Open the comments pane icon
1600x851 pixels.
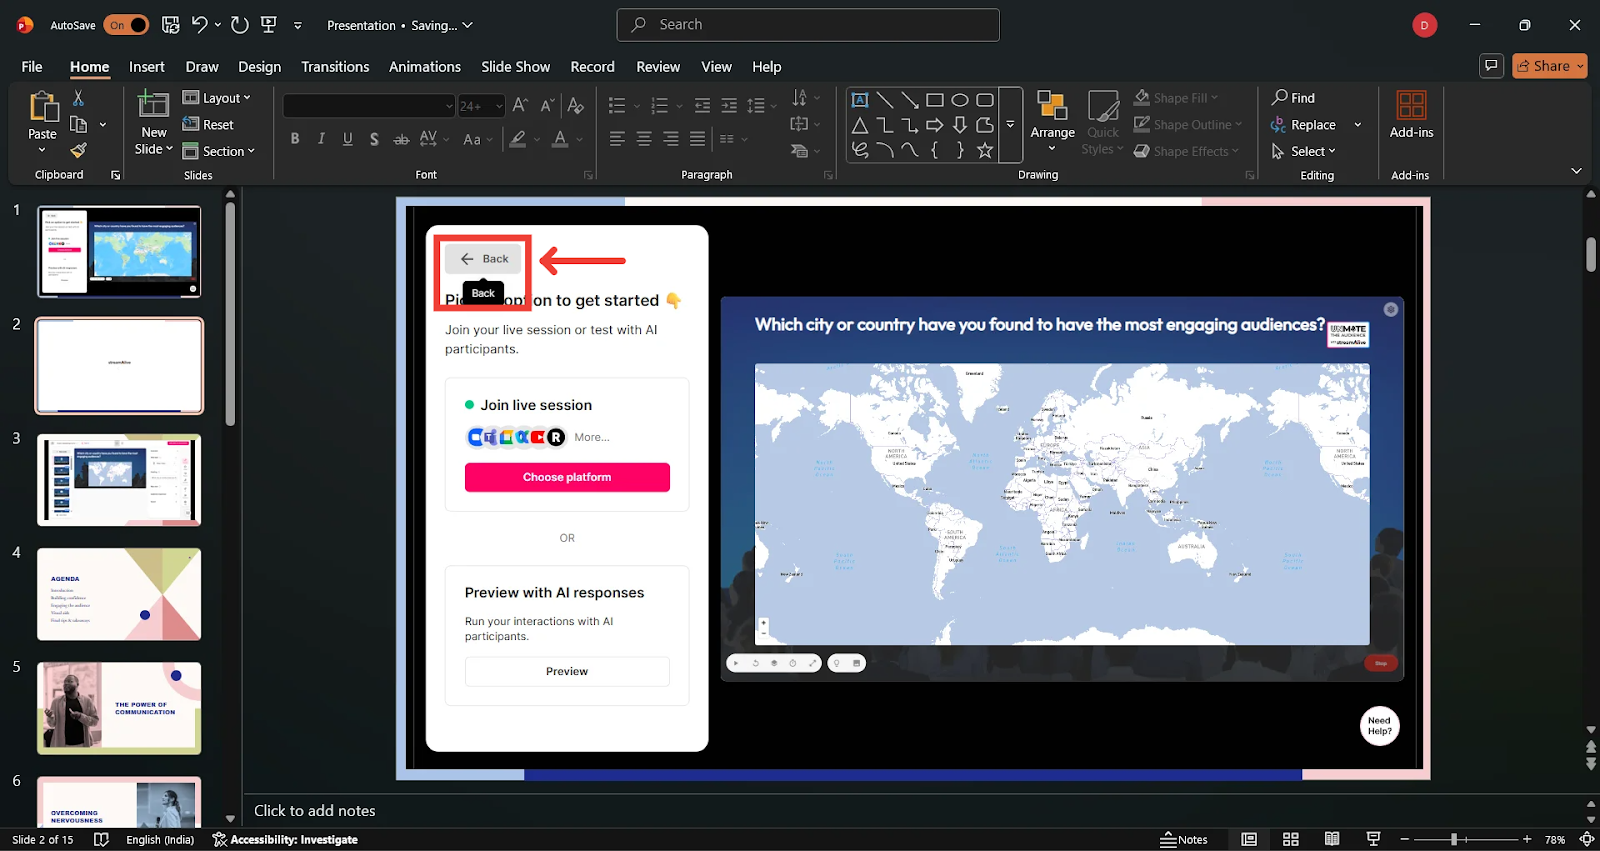click(1491, 66)
